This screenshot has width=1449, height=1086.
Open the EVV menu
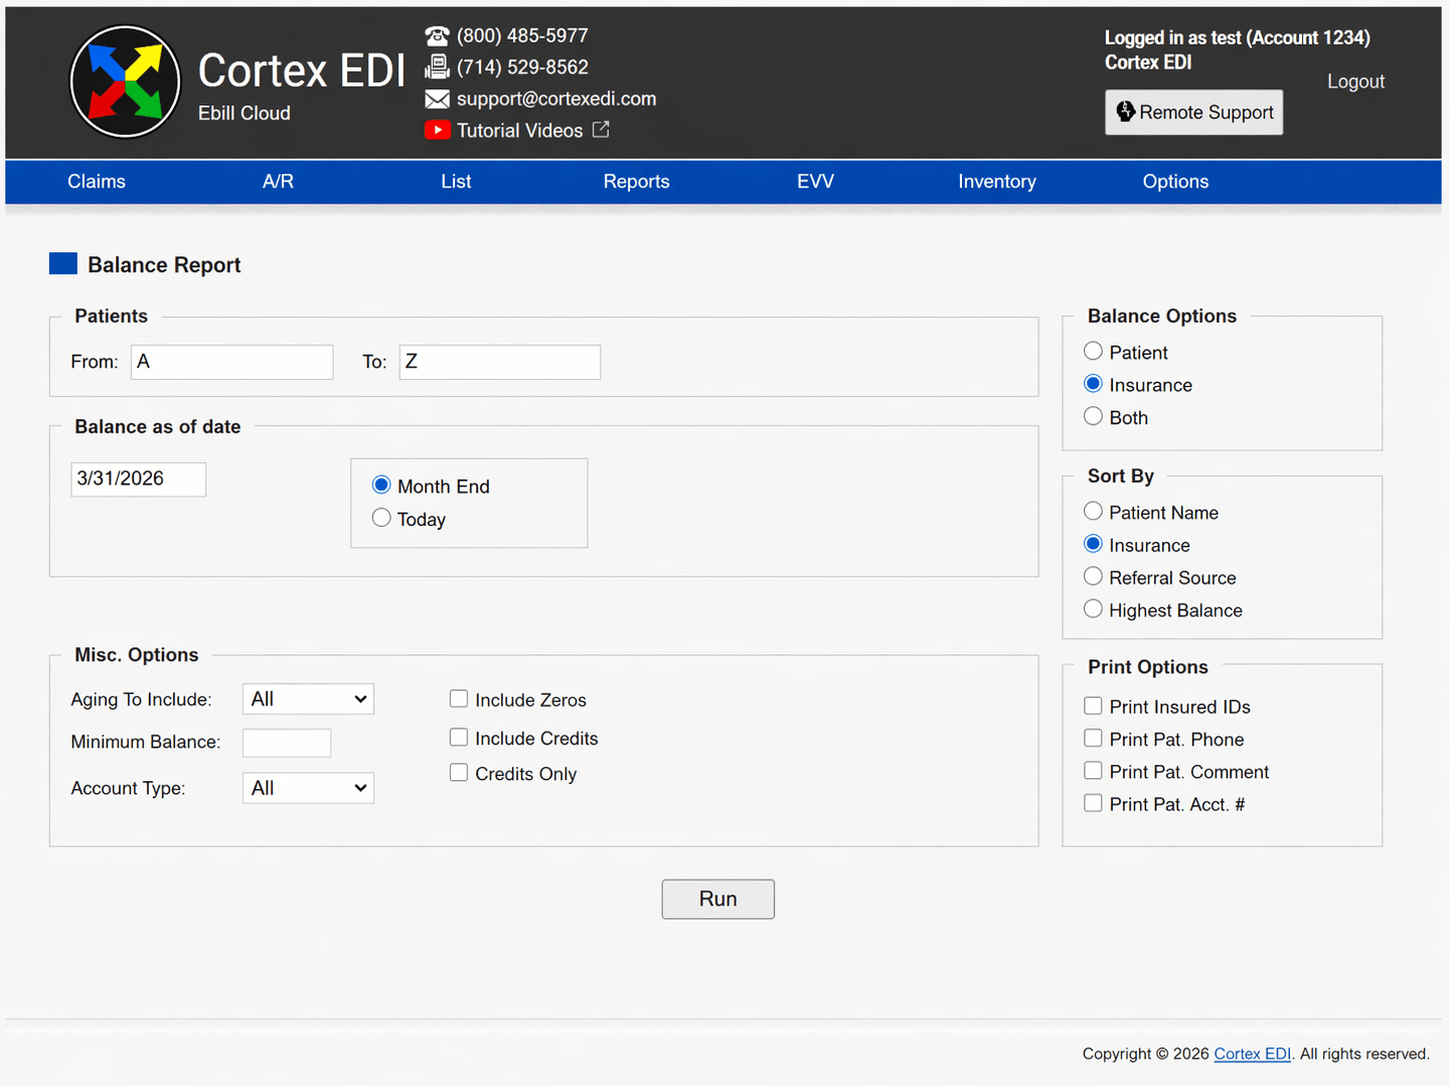click(815, 182)
